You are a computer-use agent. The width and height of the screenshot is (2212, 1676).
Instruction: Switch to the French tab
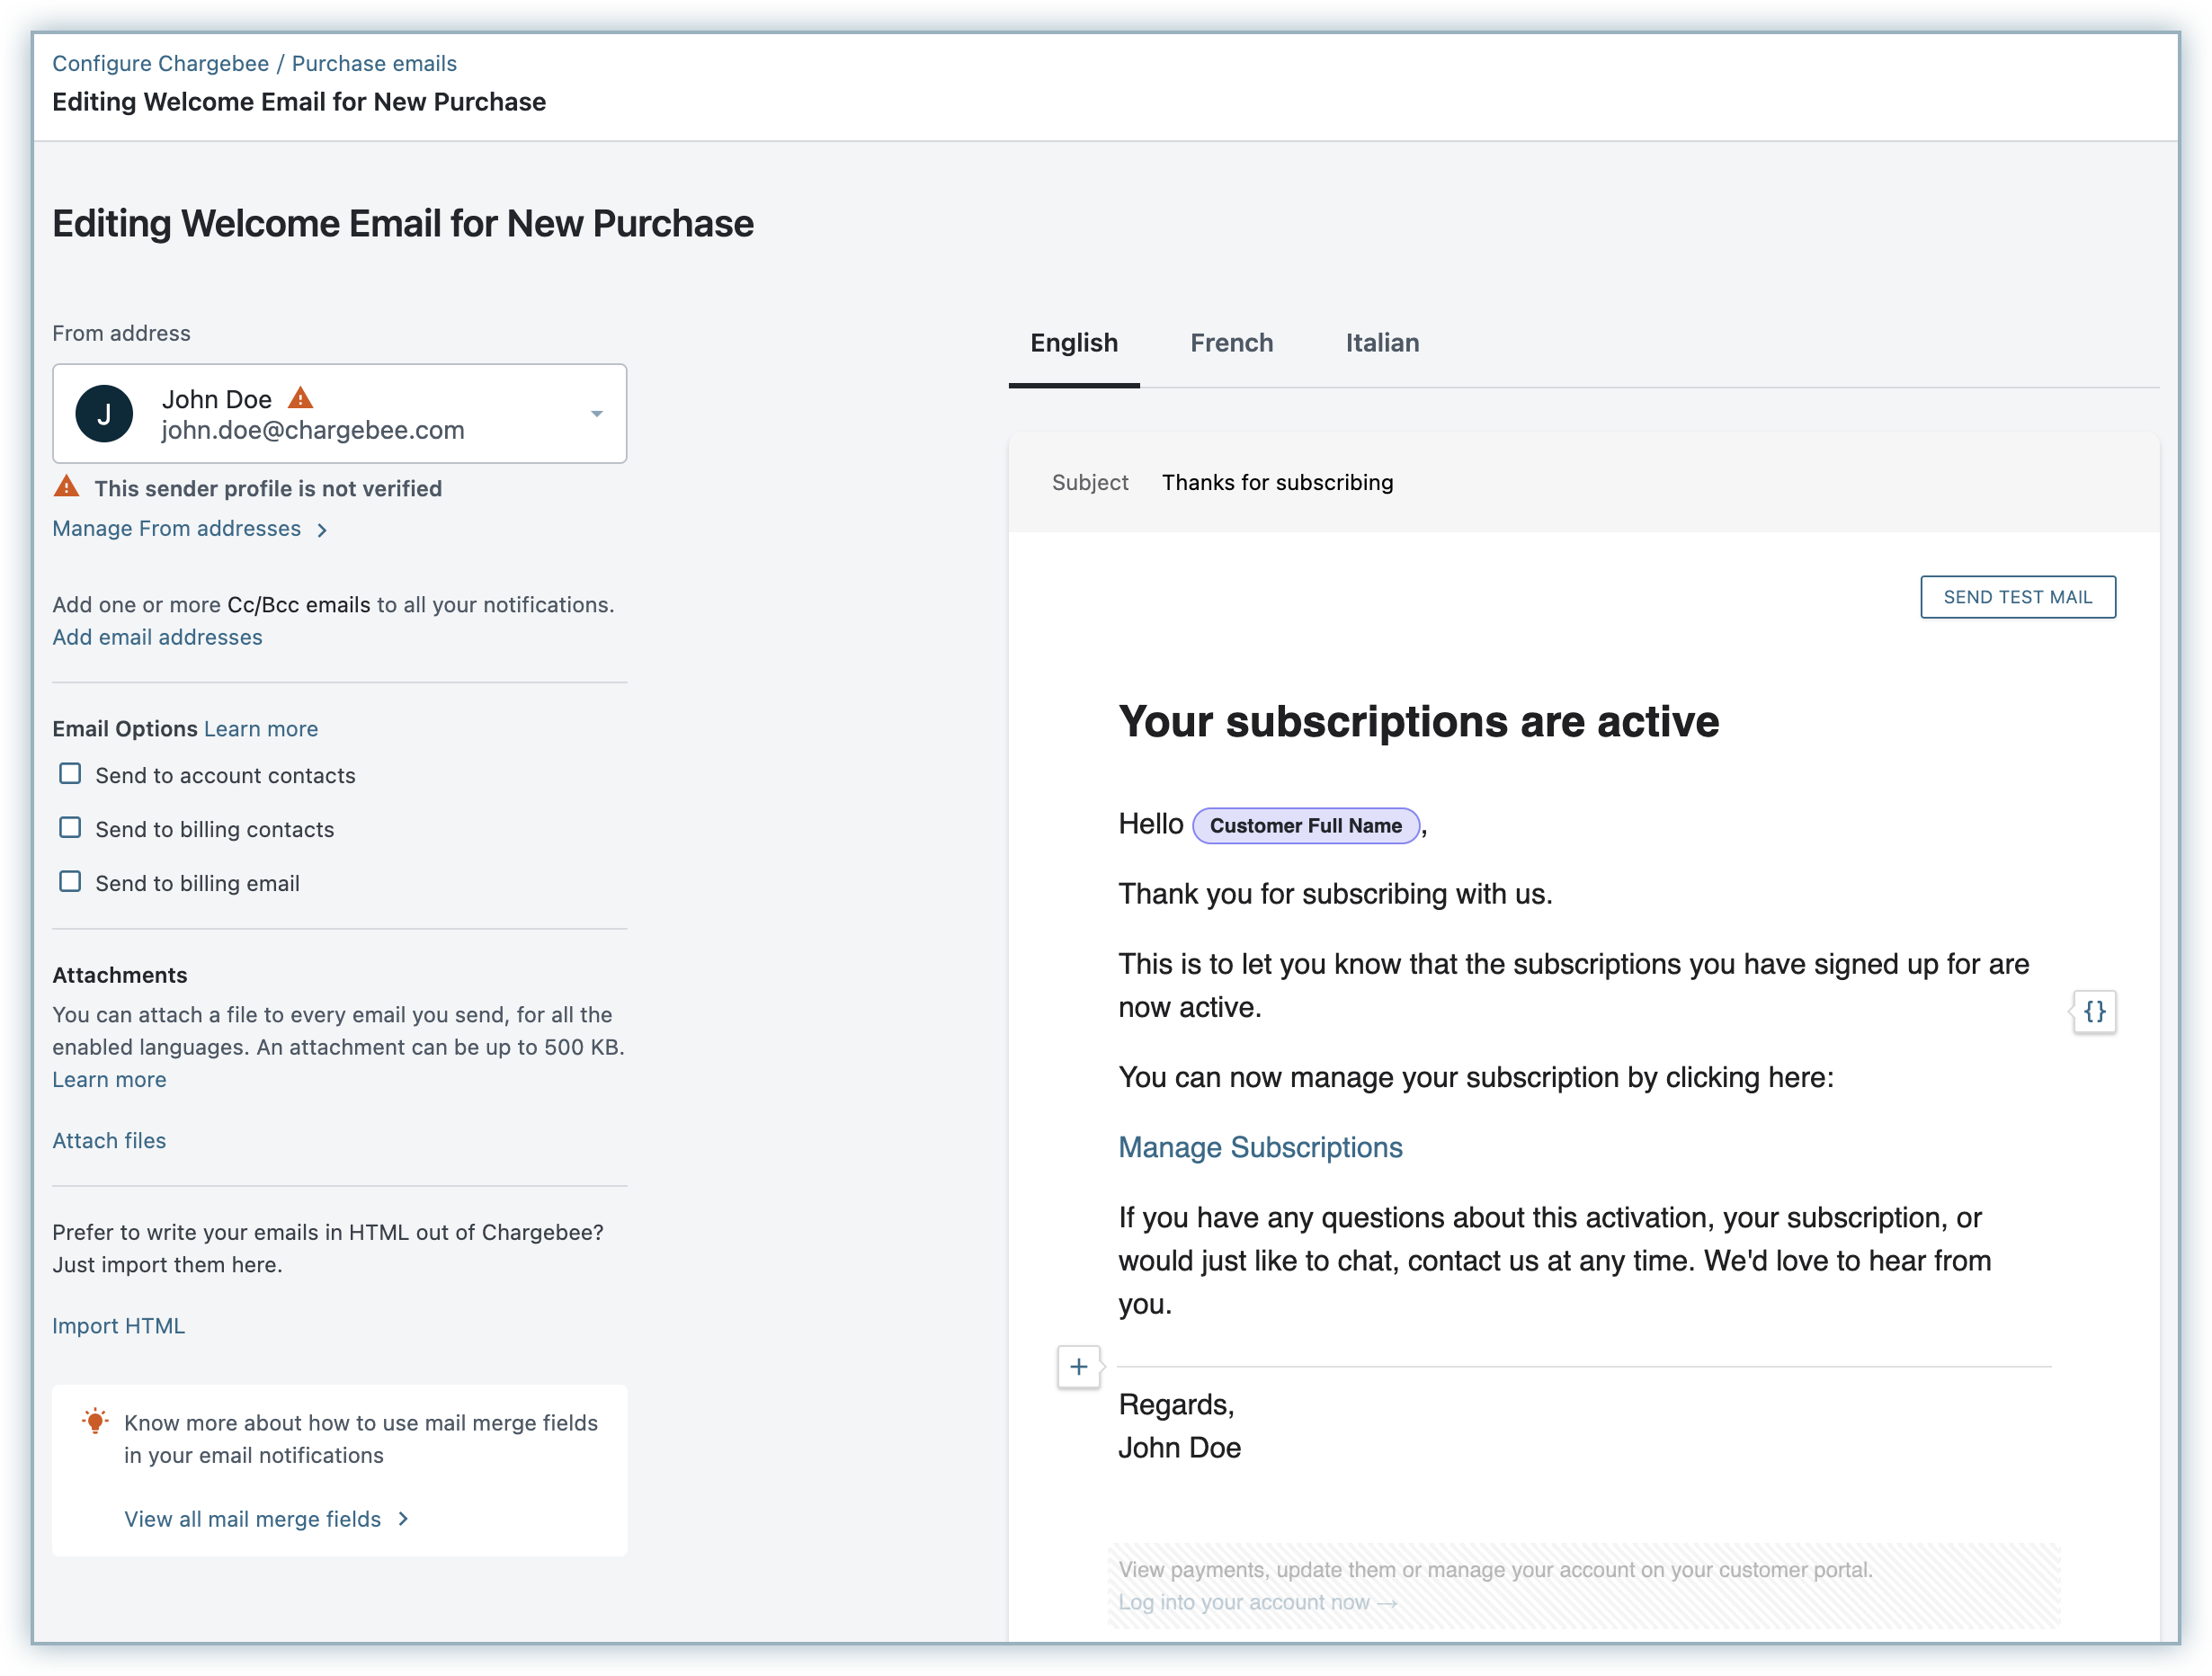pos(1231,343)
